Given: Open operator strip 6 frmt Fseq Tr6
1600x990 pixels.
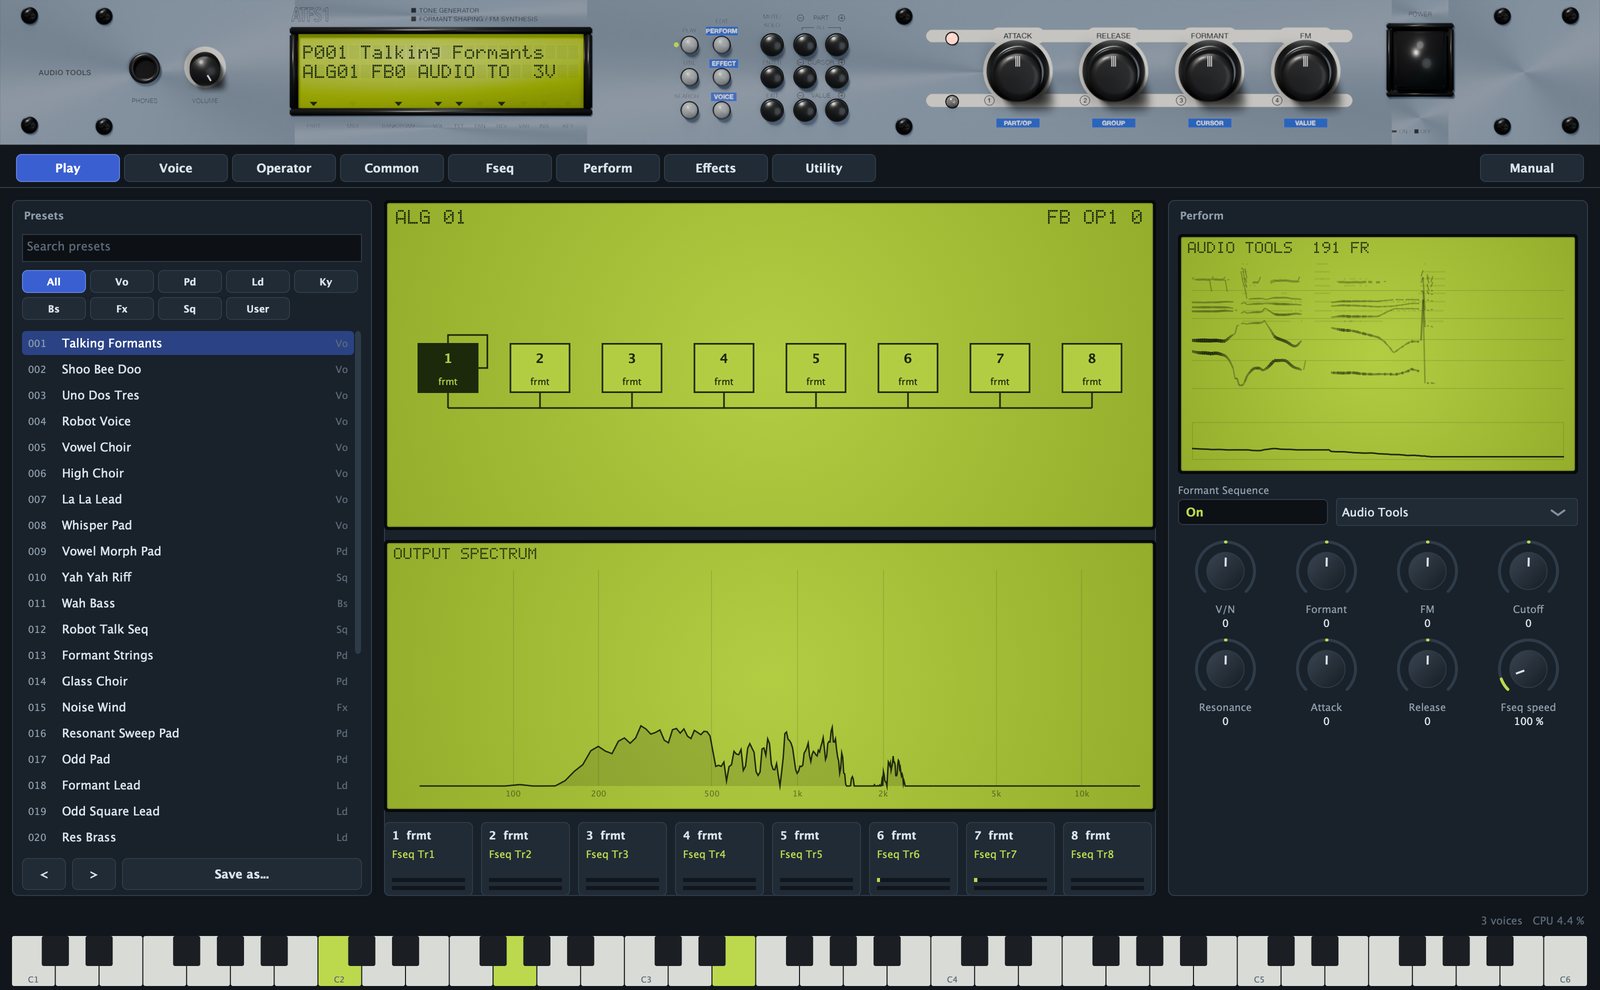Looking at the screenshot, I should pos(913,858).
